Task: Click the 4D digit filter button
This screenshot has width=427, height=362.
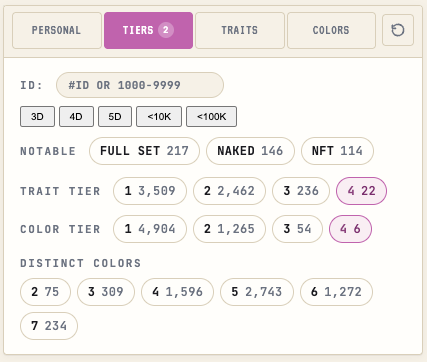Action: coord(76,117)
